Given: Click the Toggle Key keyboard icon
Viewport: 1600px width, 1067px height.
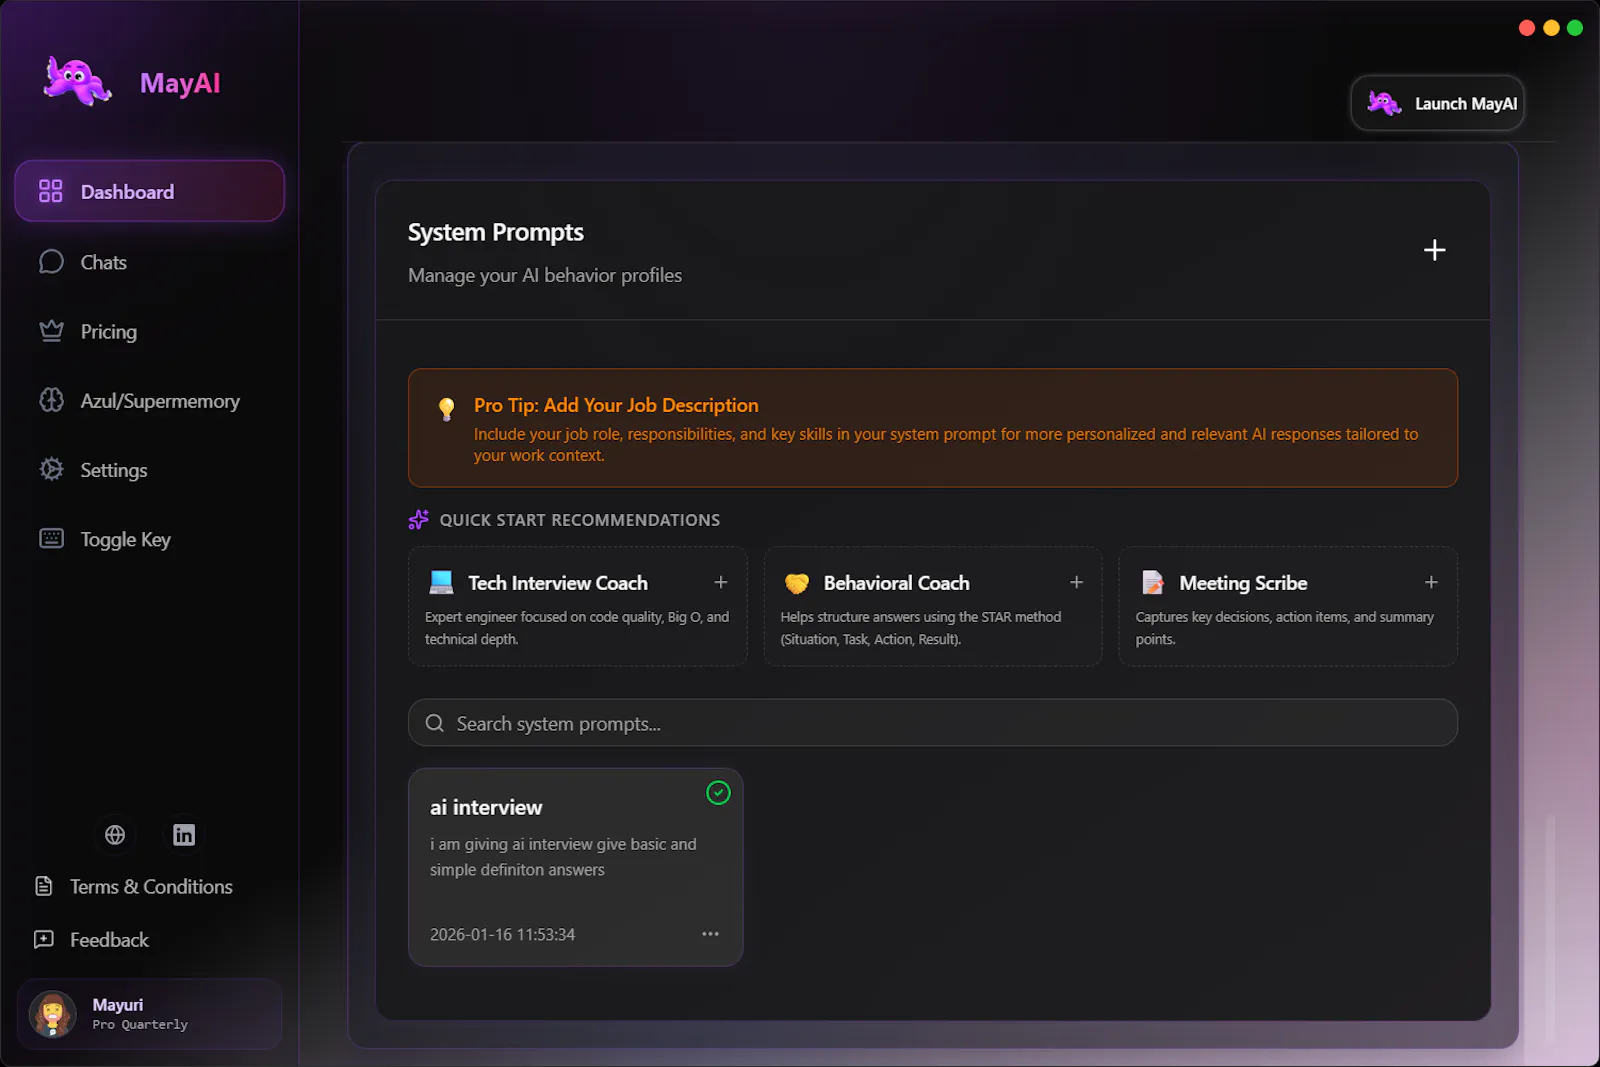Looking at the screenshot, I should pyautogui.click(x=51, y=538).
